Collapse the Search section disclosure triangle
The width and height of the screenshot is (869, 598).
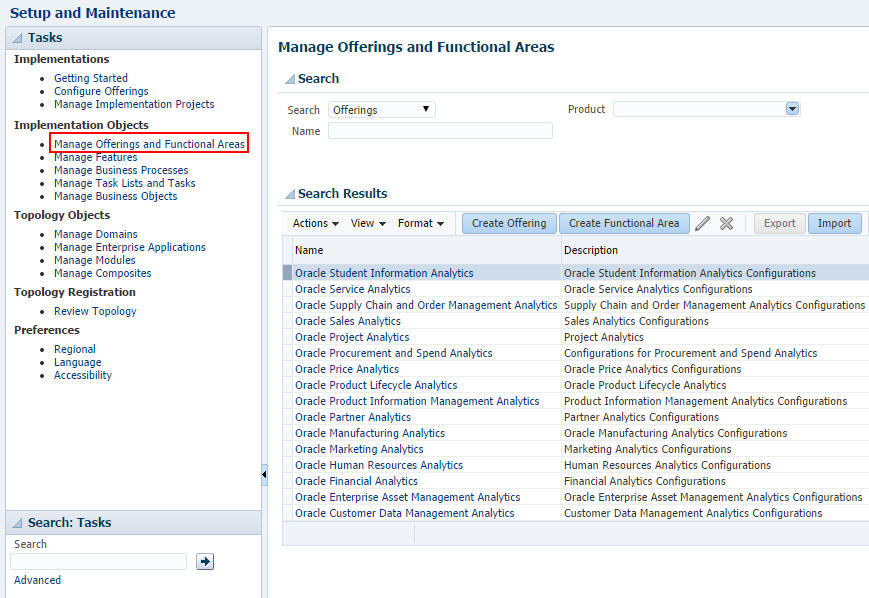[289, 79]
